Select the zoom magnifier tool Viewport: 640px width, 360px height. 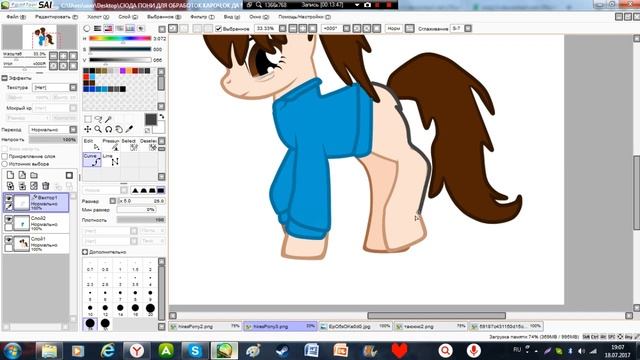coord(98,129)
